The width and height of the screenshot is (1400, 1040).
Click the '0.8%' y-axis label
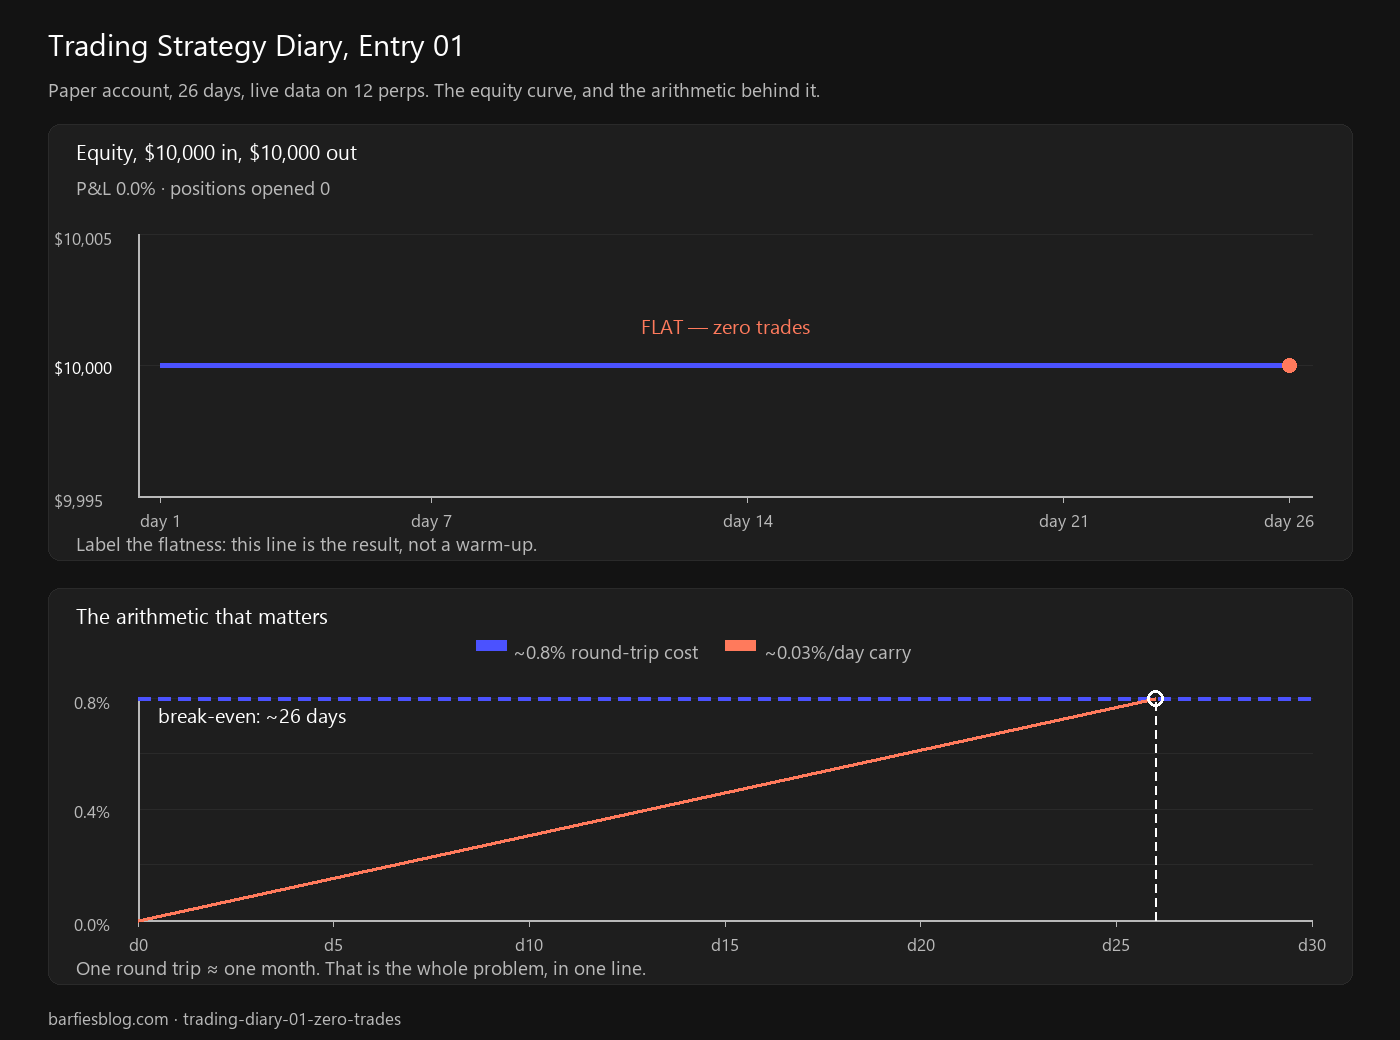tap(92, 703)
